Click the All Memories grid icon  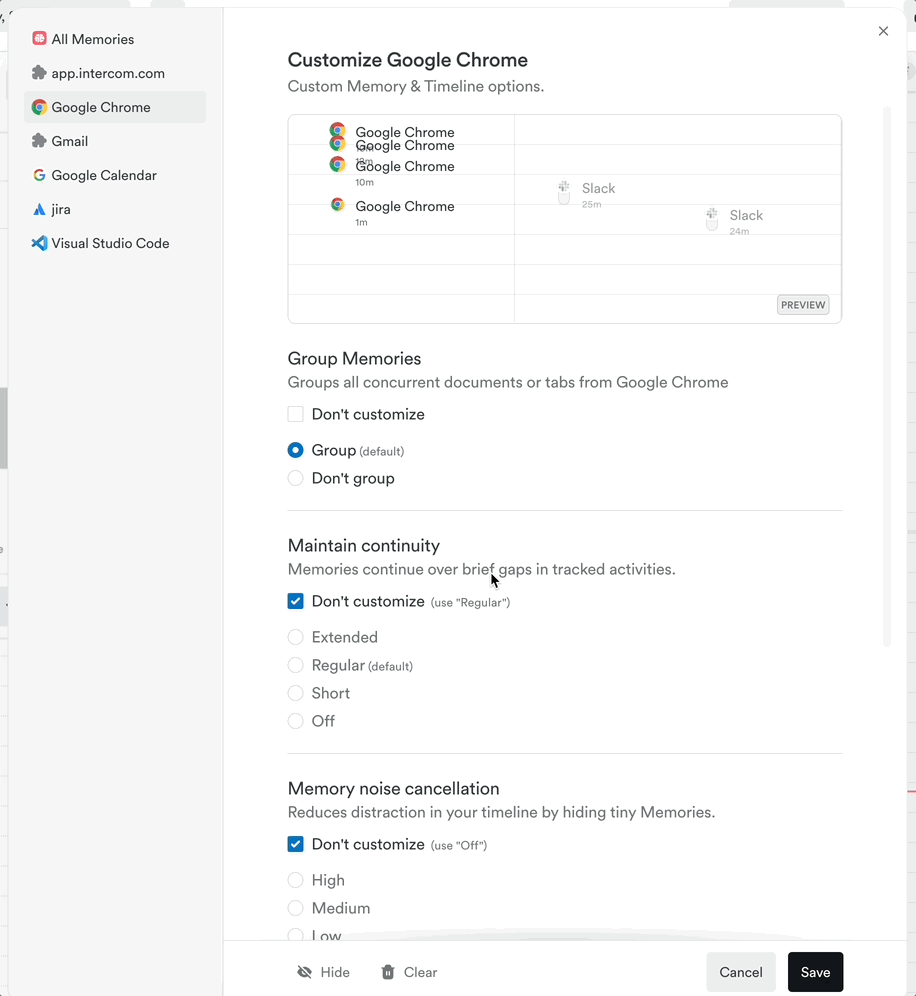(x=39, y=39)
